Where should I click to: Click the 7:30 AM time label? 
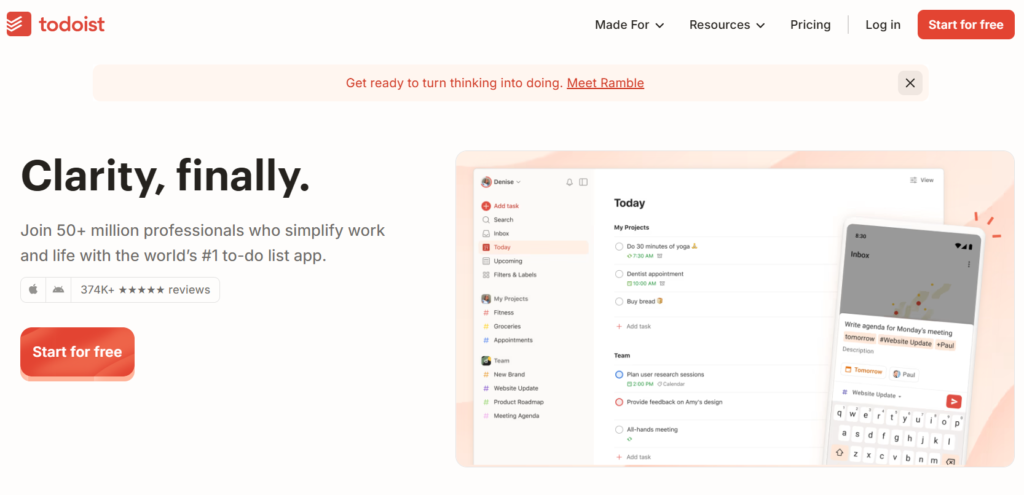[641, 256]
